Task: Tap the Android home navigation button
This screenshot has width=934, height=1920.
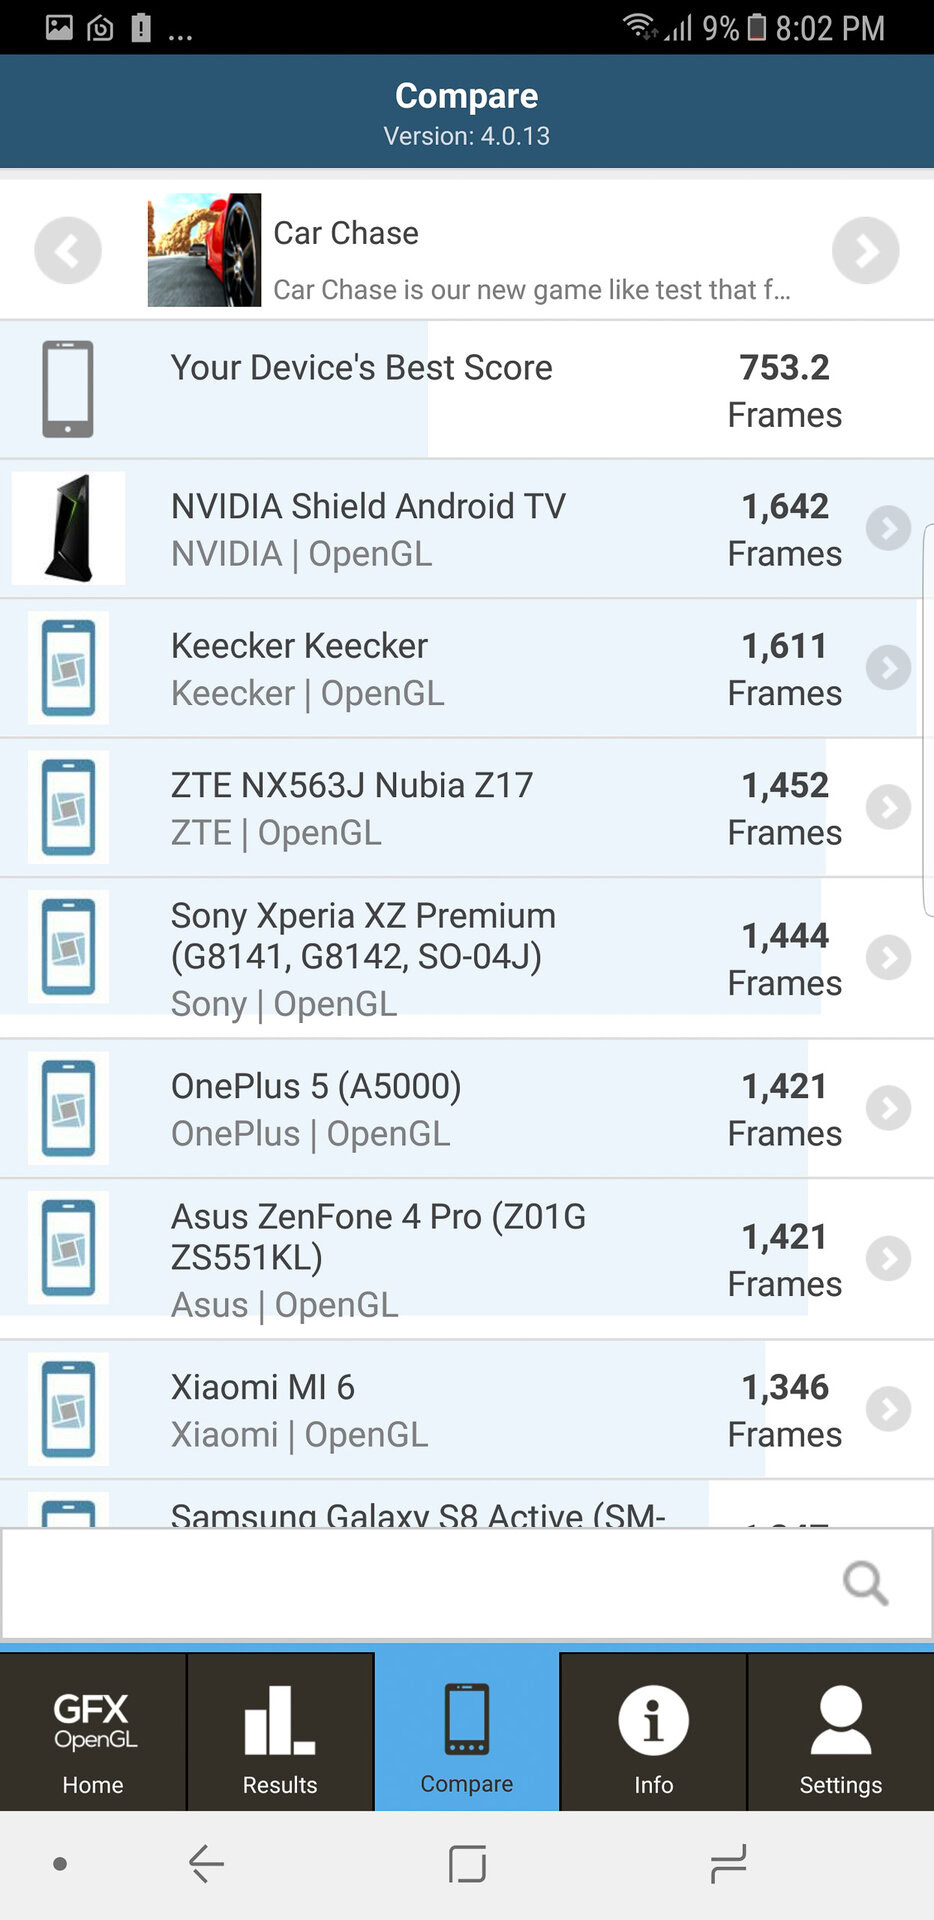Action: pos(467,1864)
